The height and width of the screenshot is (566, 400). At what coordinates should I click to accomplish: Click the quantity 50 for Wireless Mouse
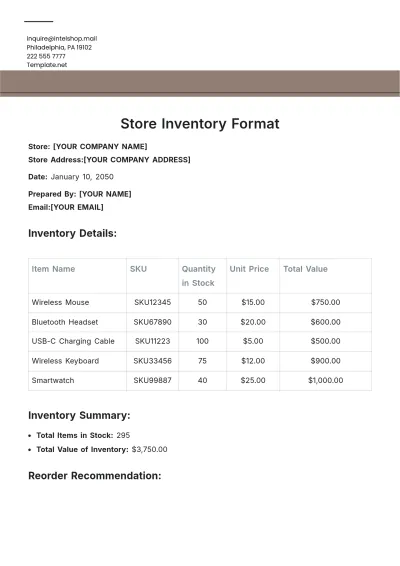point(202,302)
